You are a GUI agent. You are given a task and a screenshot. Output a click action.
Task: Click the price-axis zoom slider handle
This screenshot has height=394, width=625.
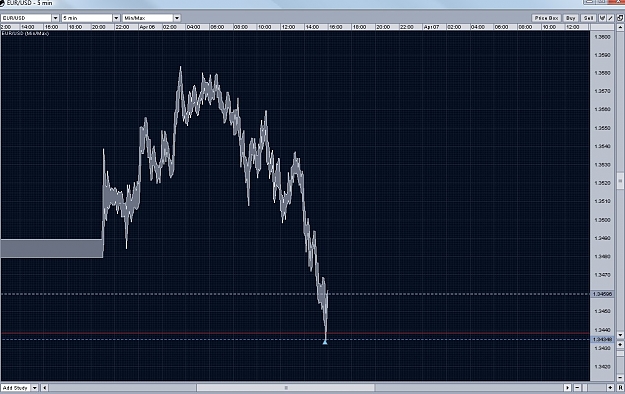(620, 353)
